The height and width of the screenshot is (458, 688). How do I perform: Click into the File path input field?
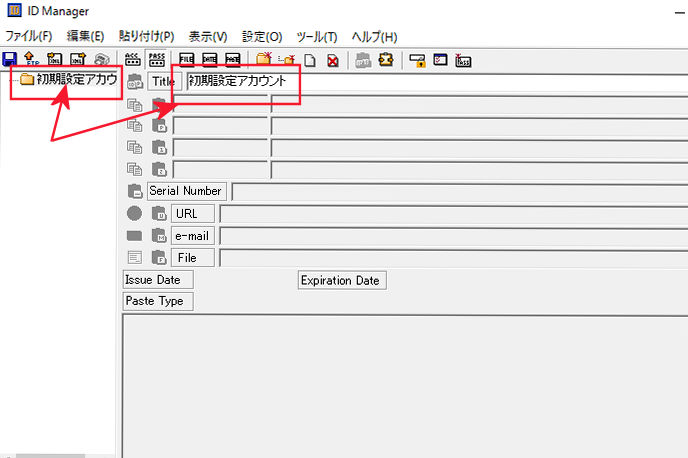tap(454, 258)
